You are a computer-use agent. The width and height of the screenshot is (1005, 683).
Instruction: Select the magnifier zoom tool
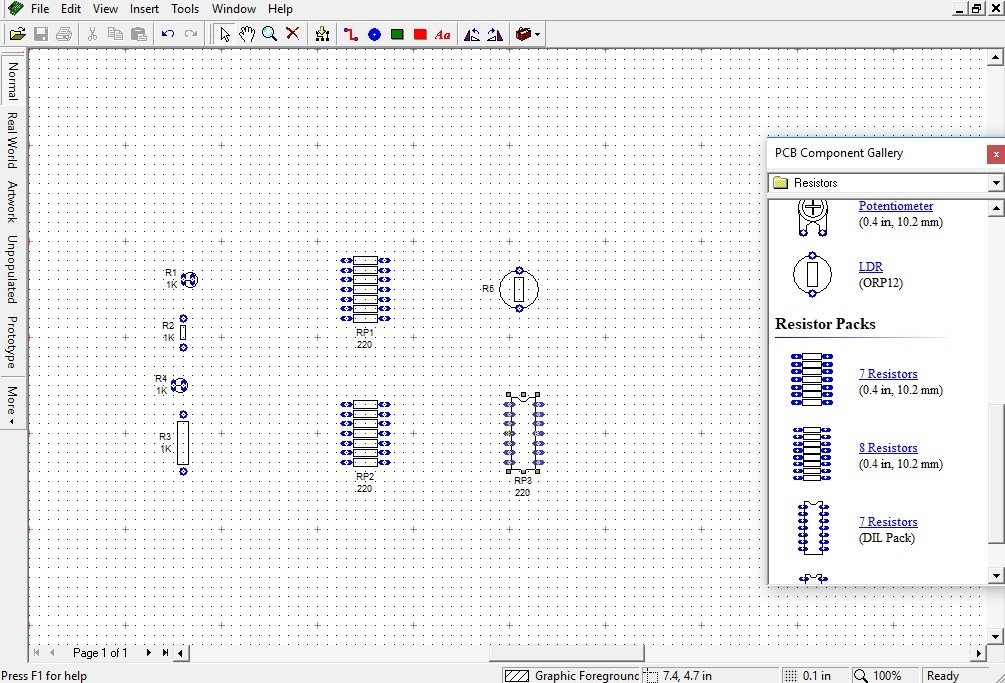coord(270,34)
